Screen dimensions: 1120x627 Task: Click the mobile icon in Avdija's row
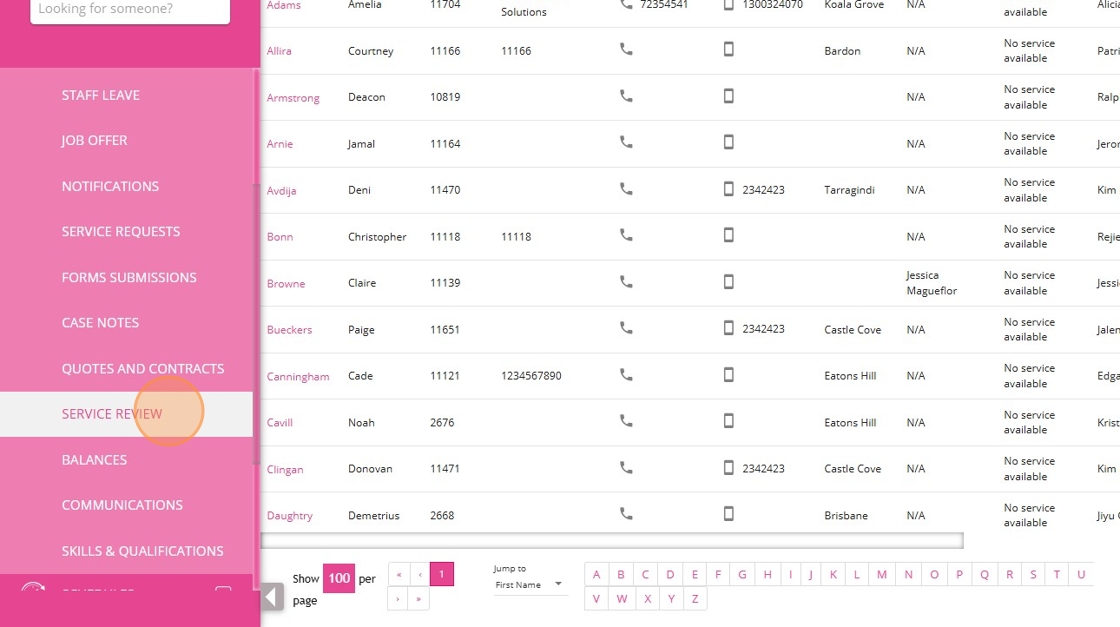[729, 189]
